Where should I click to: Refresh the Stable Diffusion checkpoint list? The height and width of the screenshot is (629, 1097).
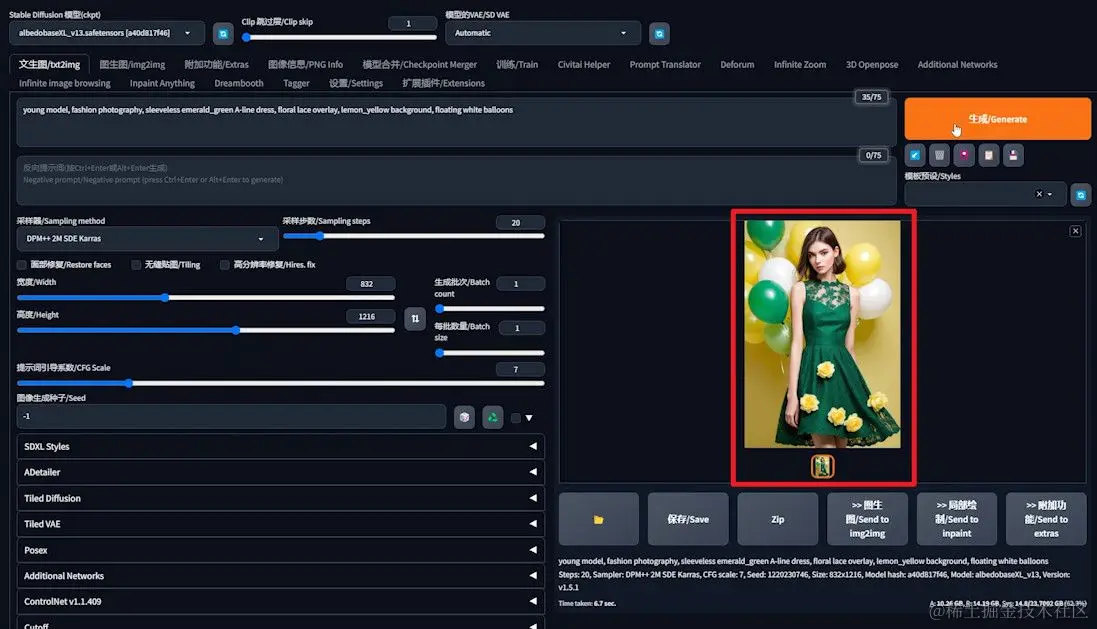(x=223, y=34)
